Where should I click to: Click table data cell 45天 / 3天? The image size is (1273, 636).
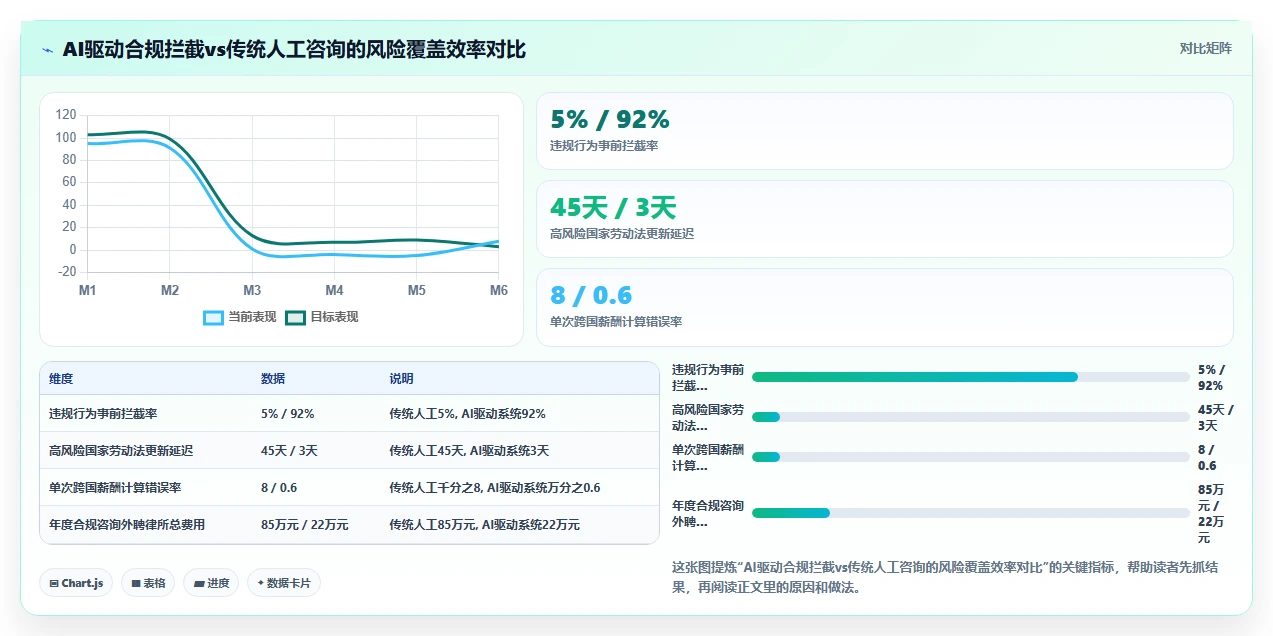tap(289, 451)
